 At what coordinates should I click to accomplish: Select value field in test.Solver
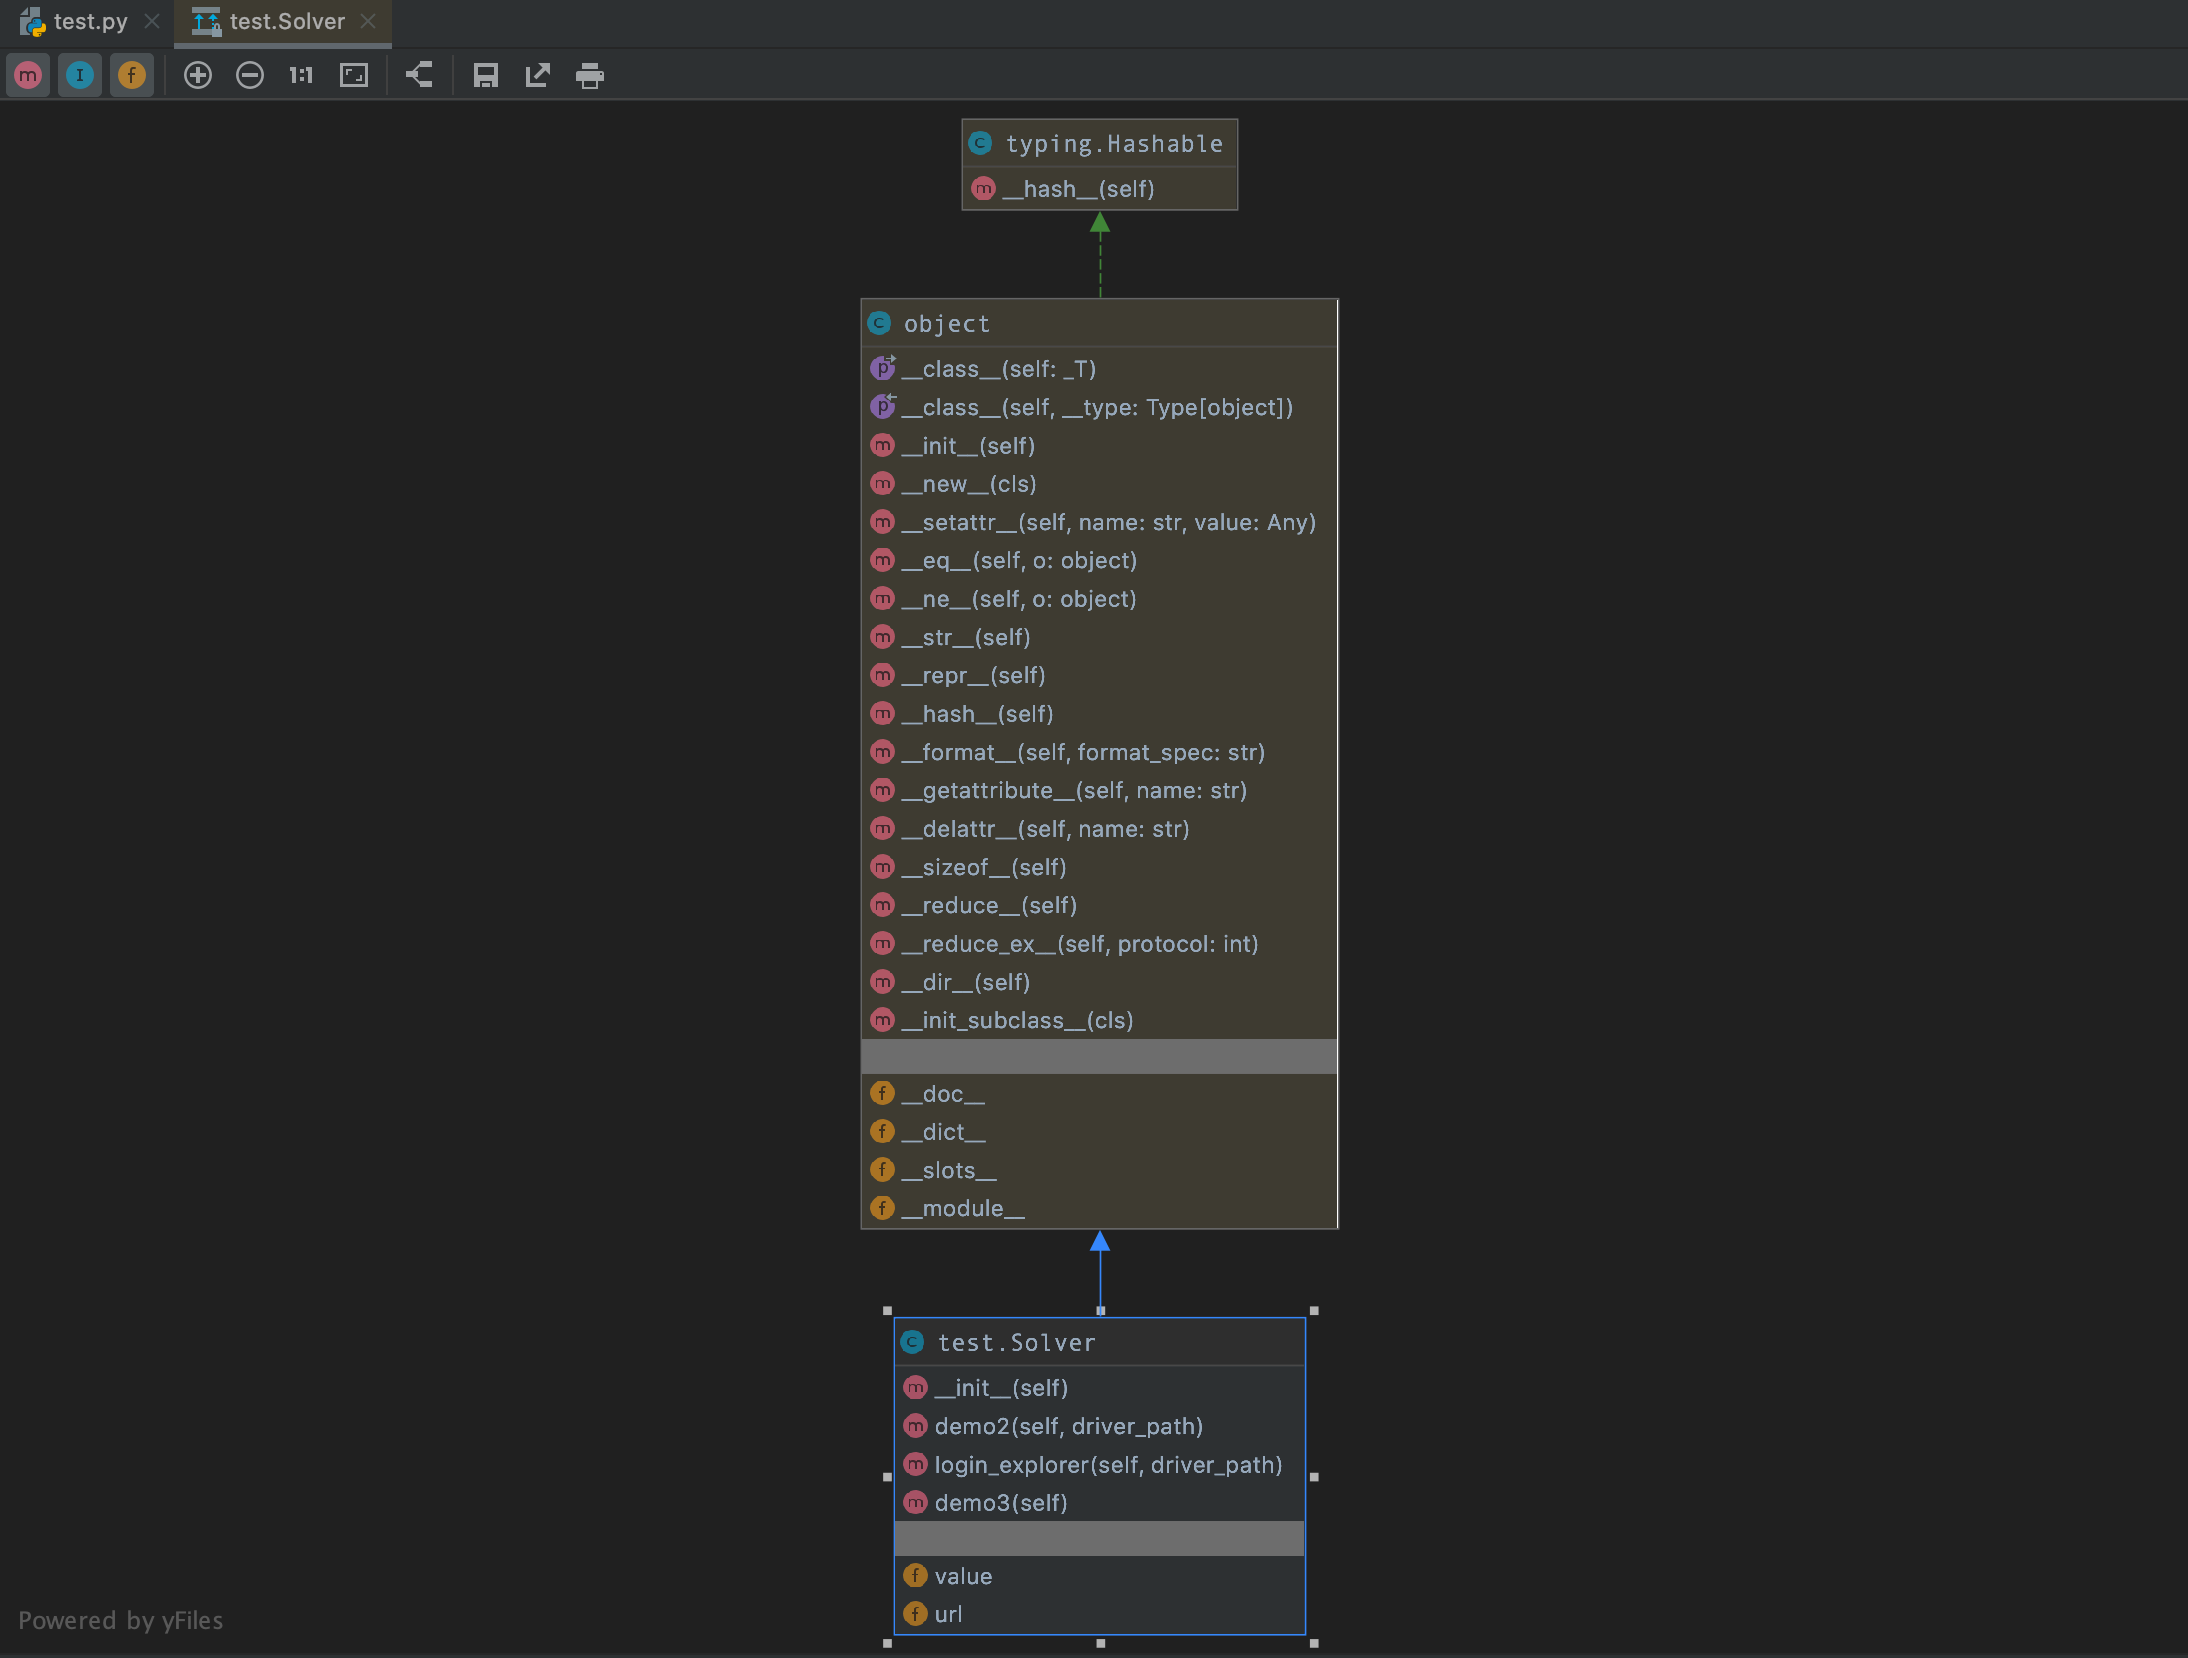pyautogui.click(x=1100, y=1576)
